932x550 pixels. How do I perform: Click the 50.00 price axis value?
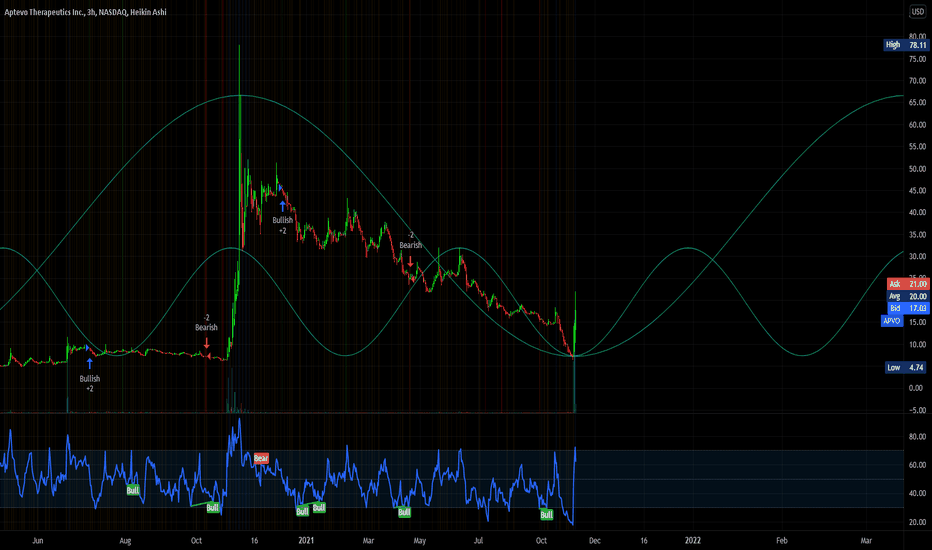click(917, 169)
